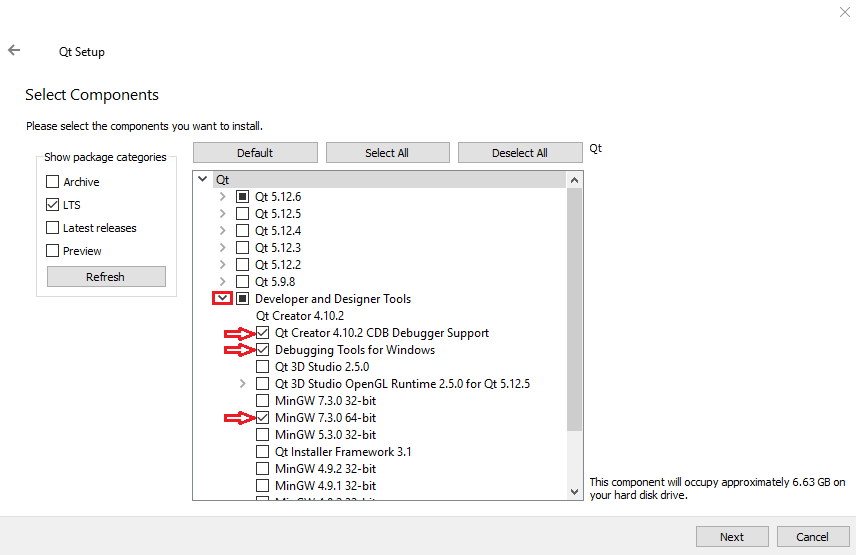Go back using the arrow icon

(14, 50)
